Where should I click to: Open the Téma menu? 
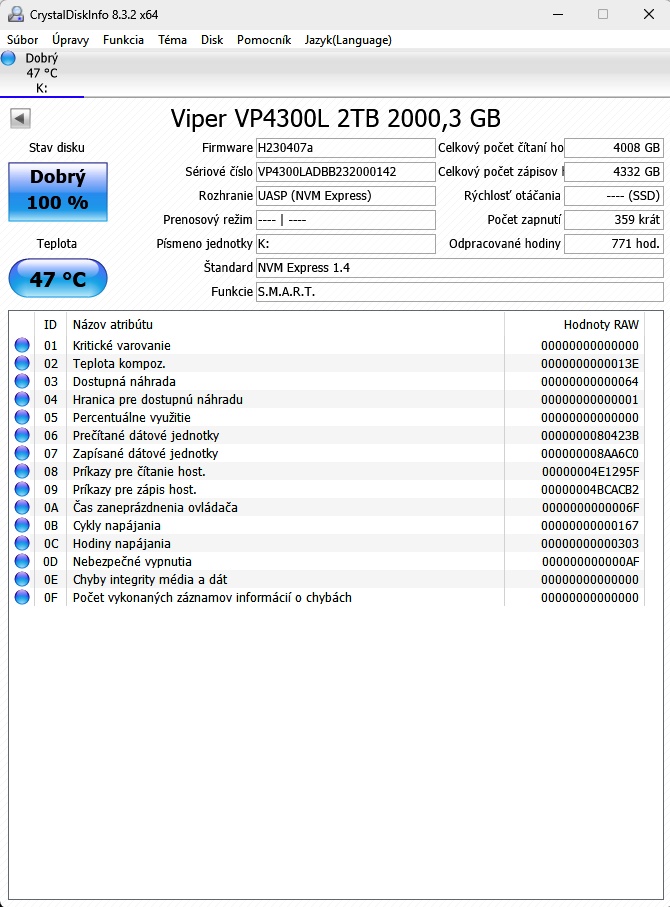(x=172, y=40)
